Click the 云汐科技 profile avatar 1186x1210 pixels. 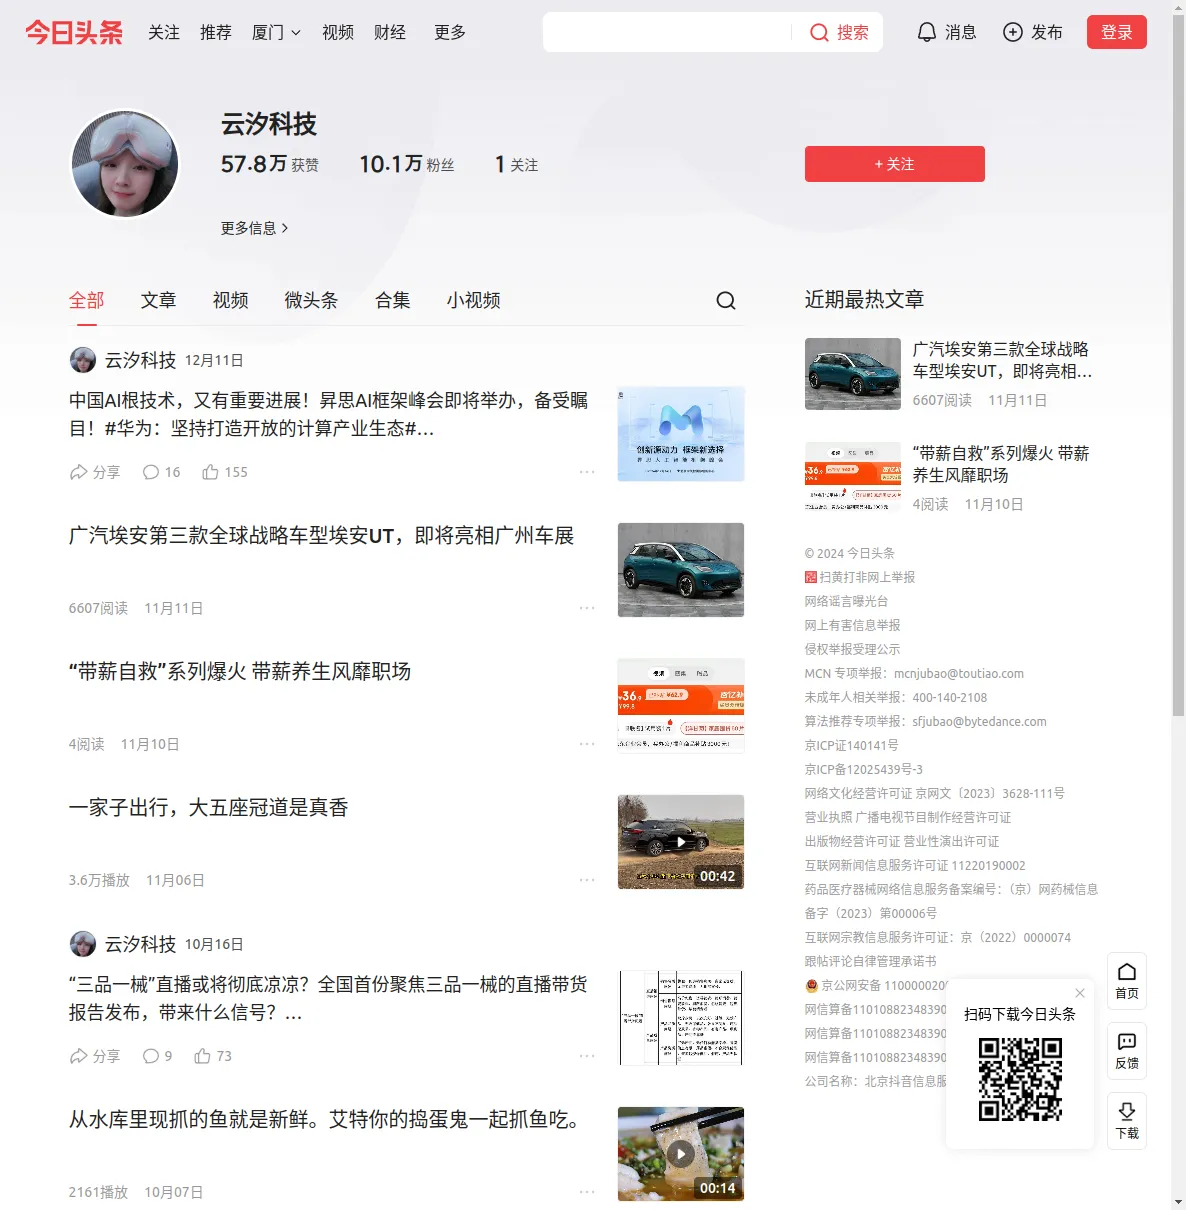point(125,164)
